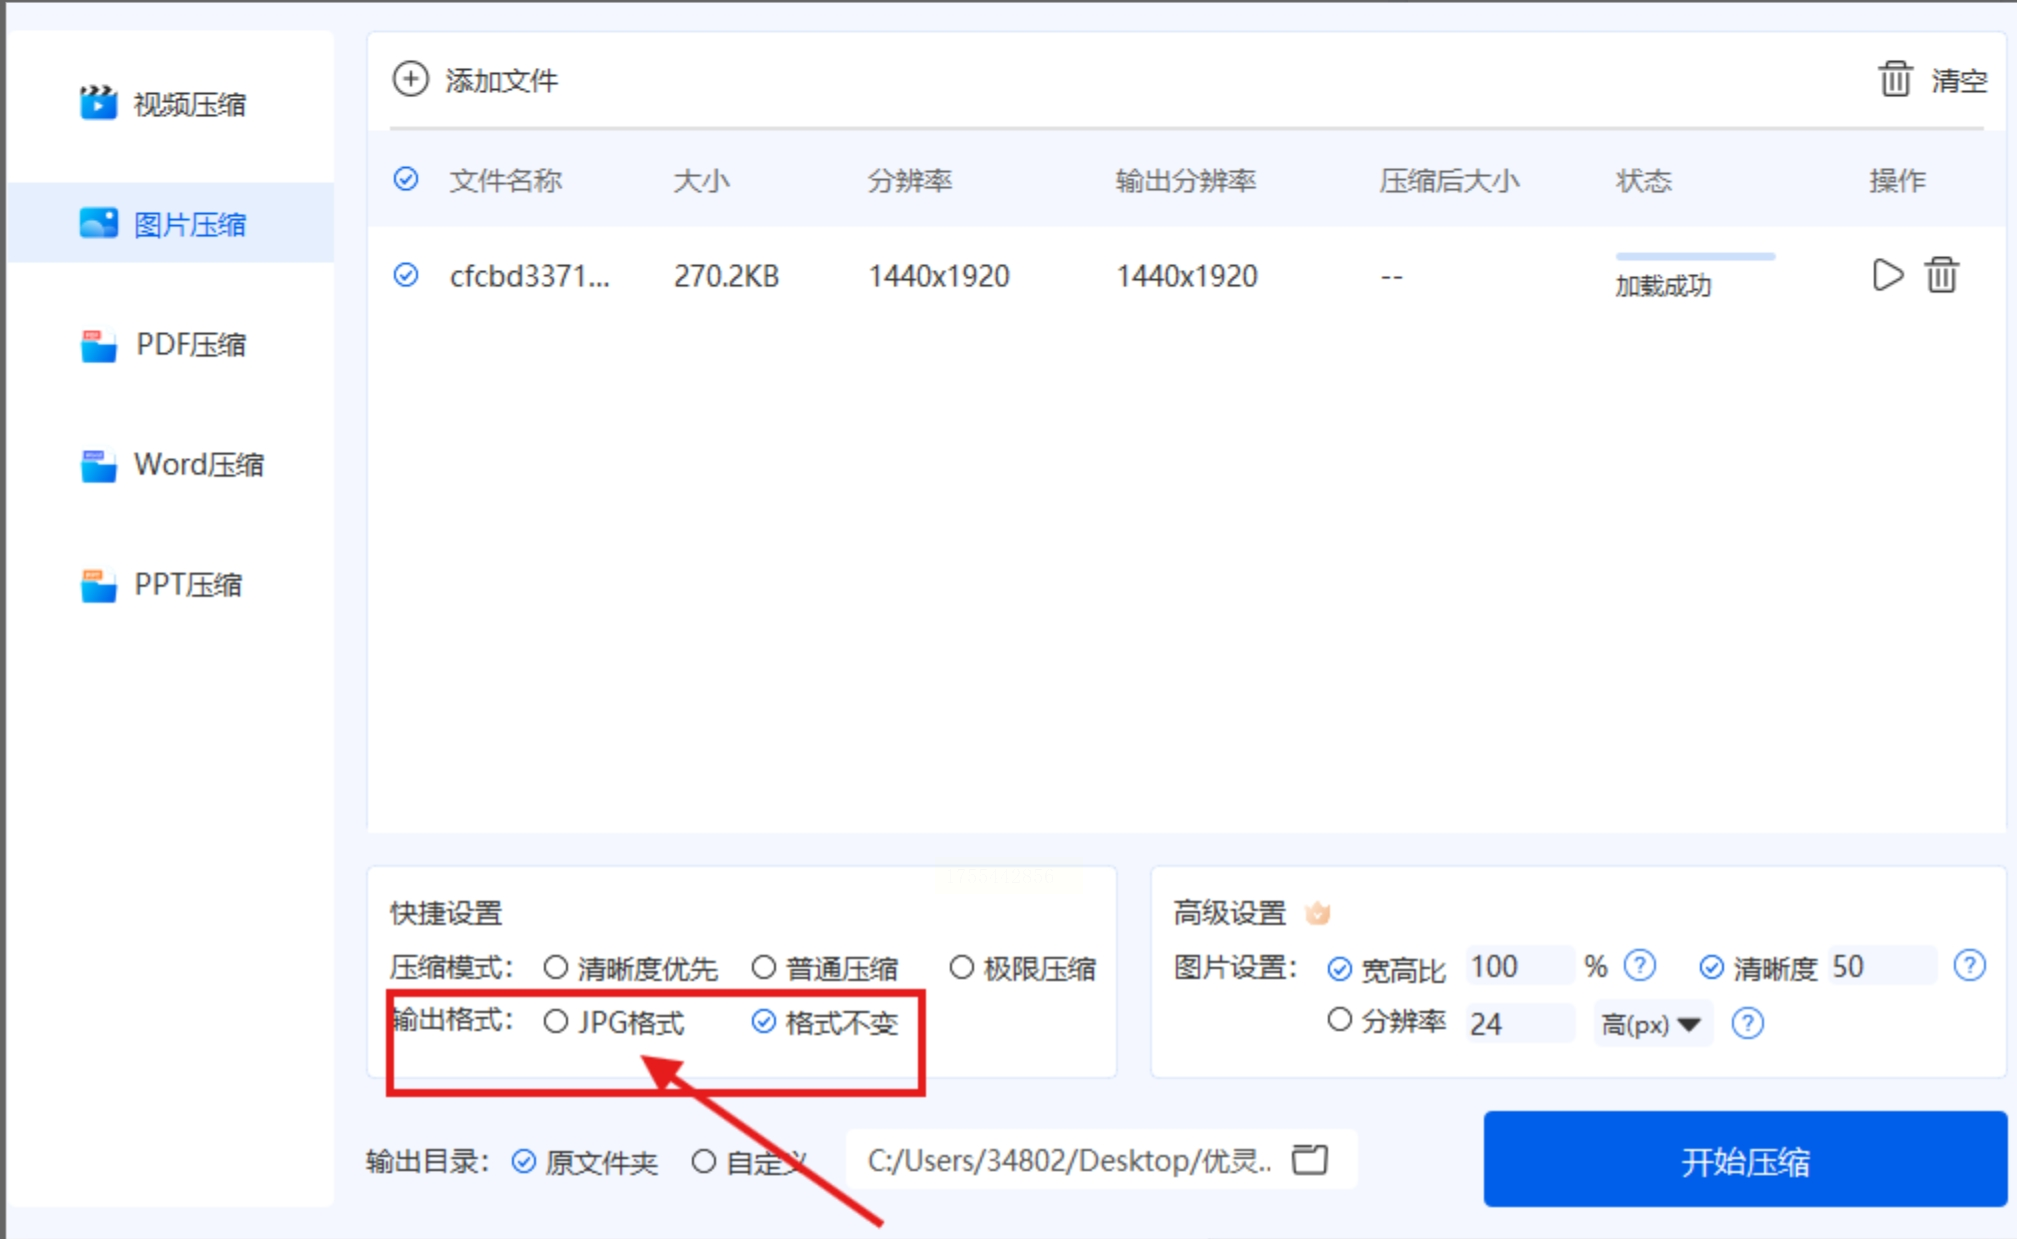This screenshot has width=2017, height=1239.
Task: Start compressing file with play icon
Action: (1886, 275)
